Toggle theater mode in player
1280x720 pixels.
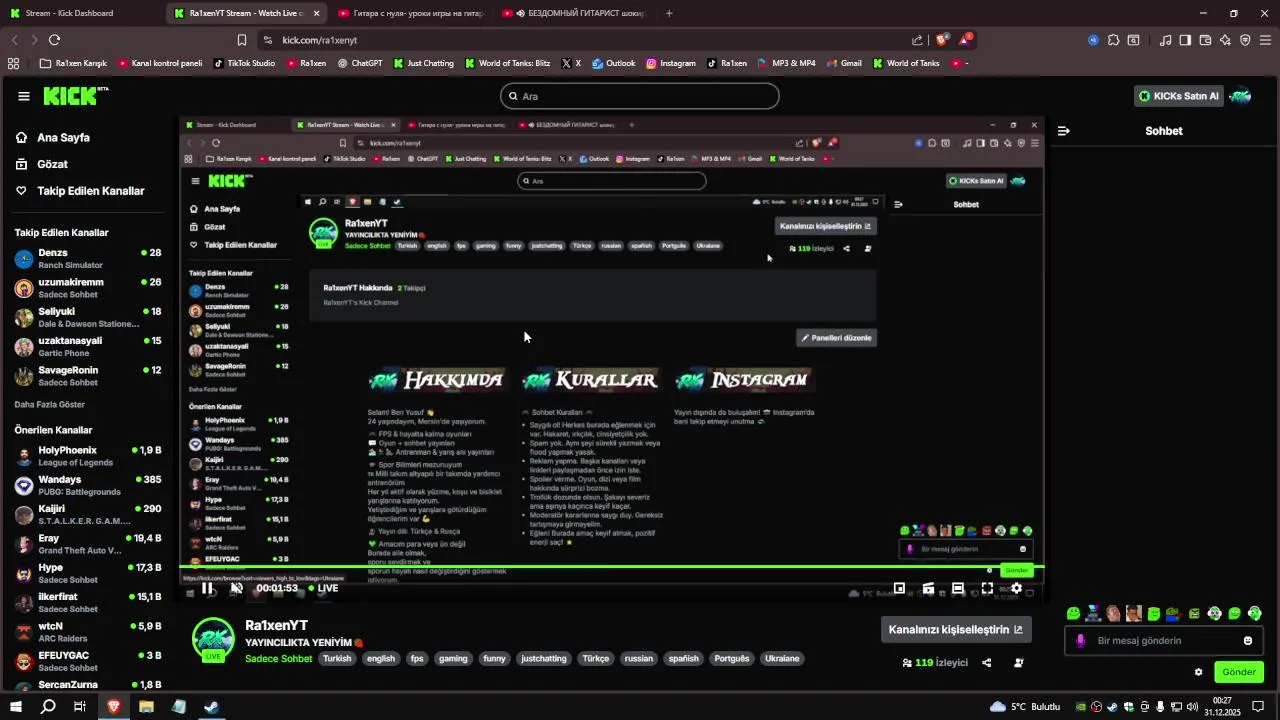[957, 588]
